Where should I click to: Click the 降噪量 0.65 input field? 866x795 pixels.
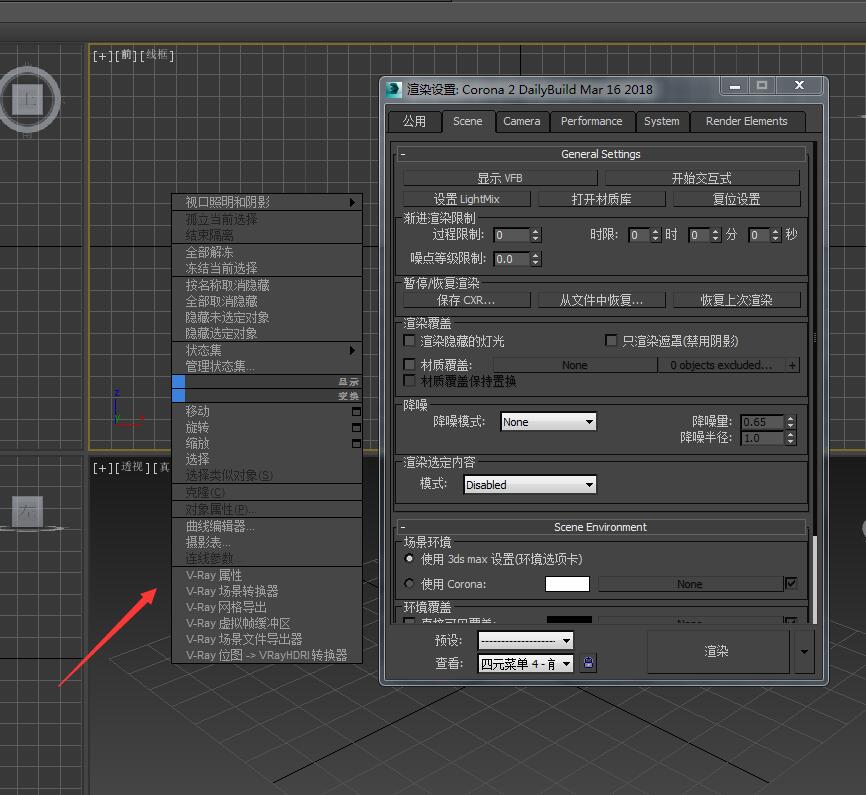[x=762, y=422]
